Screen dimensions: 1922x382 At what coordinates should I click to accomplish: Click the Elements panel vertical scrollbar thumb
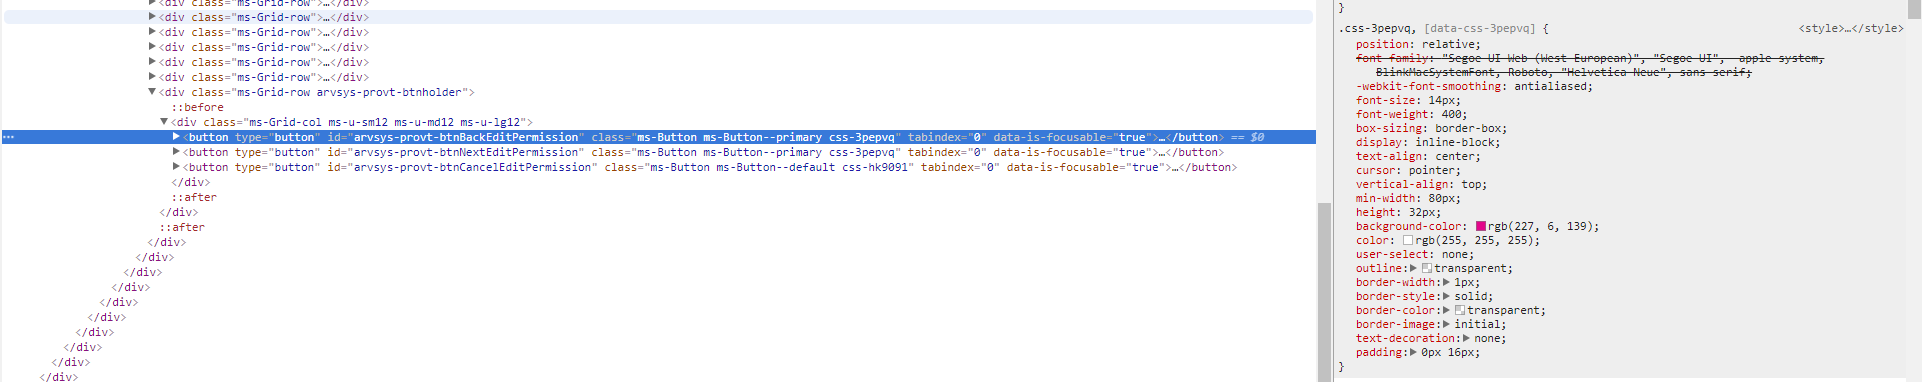(1324, 292)
